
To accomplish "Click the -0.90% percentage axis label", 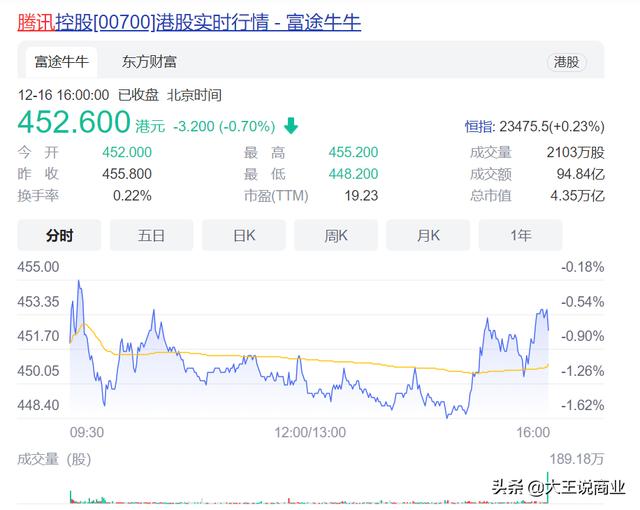I will click(582, 336).
